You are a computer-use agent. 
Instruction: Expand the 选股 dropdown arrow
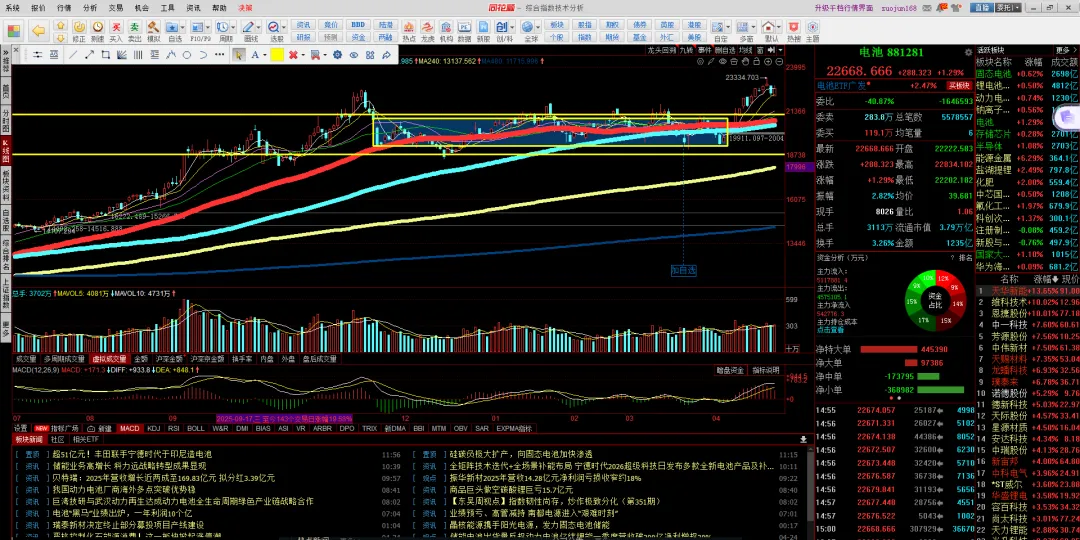(283, 26)
